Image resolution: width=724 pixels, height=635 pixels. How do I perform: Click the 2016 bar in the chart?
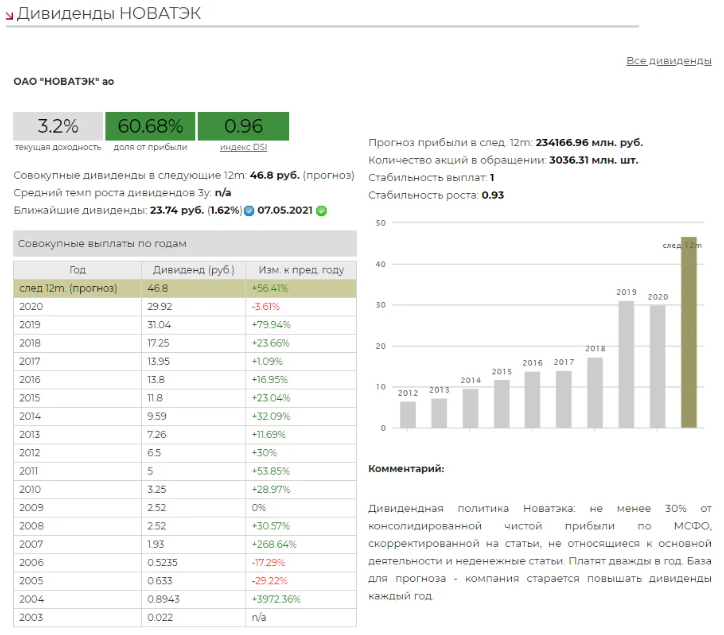pyautogui.click(x=532, y=399)
